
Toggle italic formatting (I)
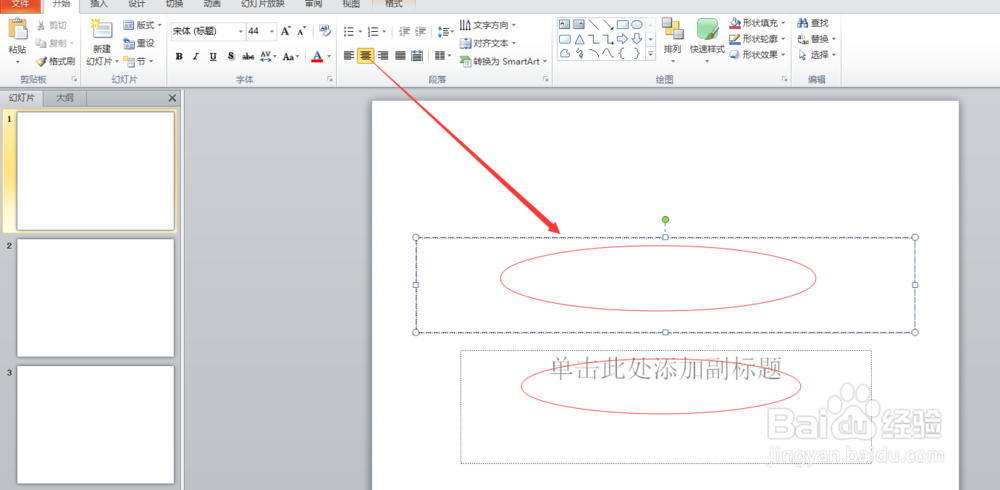click(196, 56)
